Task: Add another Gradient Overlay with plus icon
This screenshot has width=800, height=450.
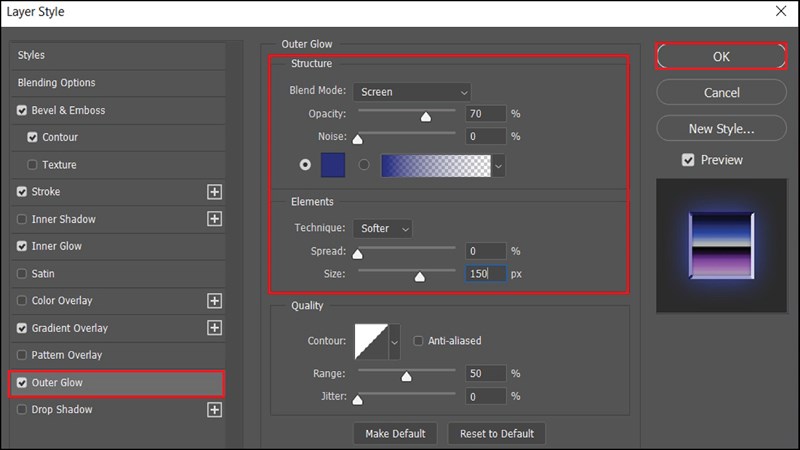Action: [x=214, y=328]
